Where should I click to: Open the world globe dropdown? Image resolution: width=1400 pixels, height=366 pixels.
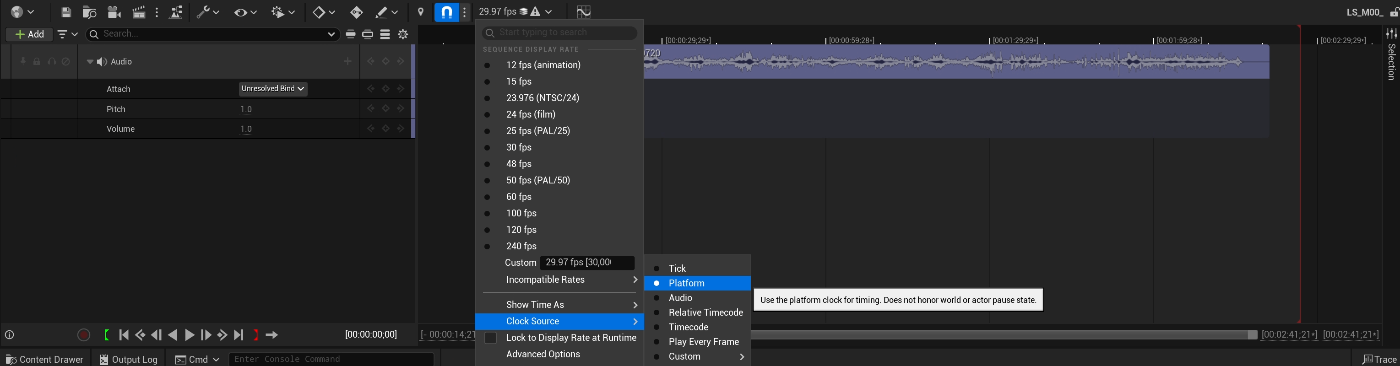(22, 12)
